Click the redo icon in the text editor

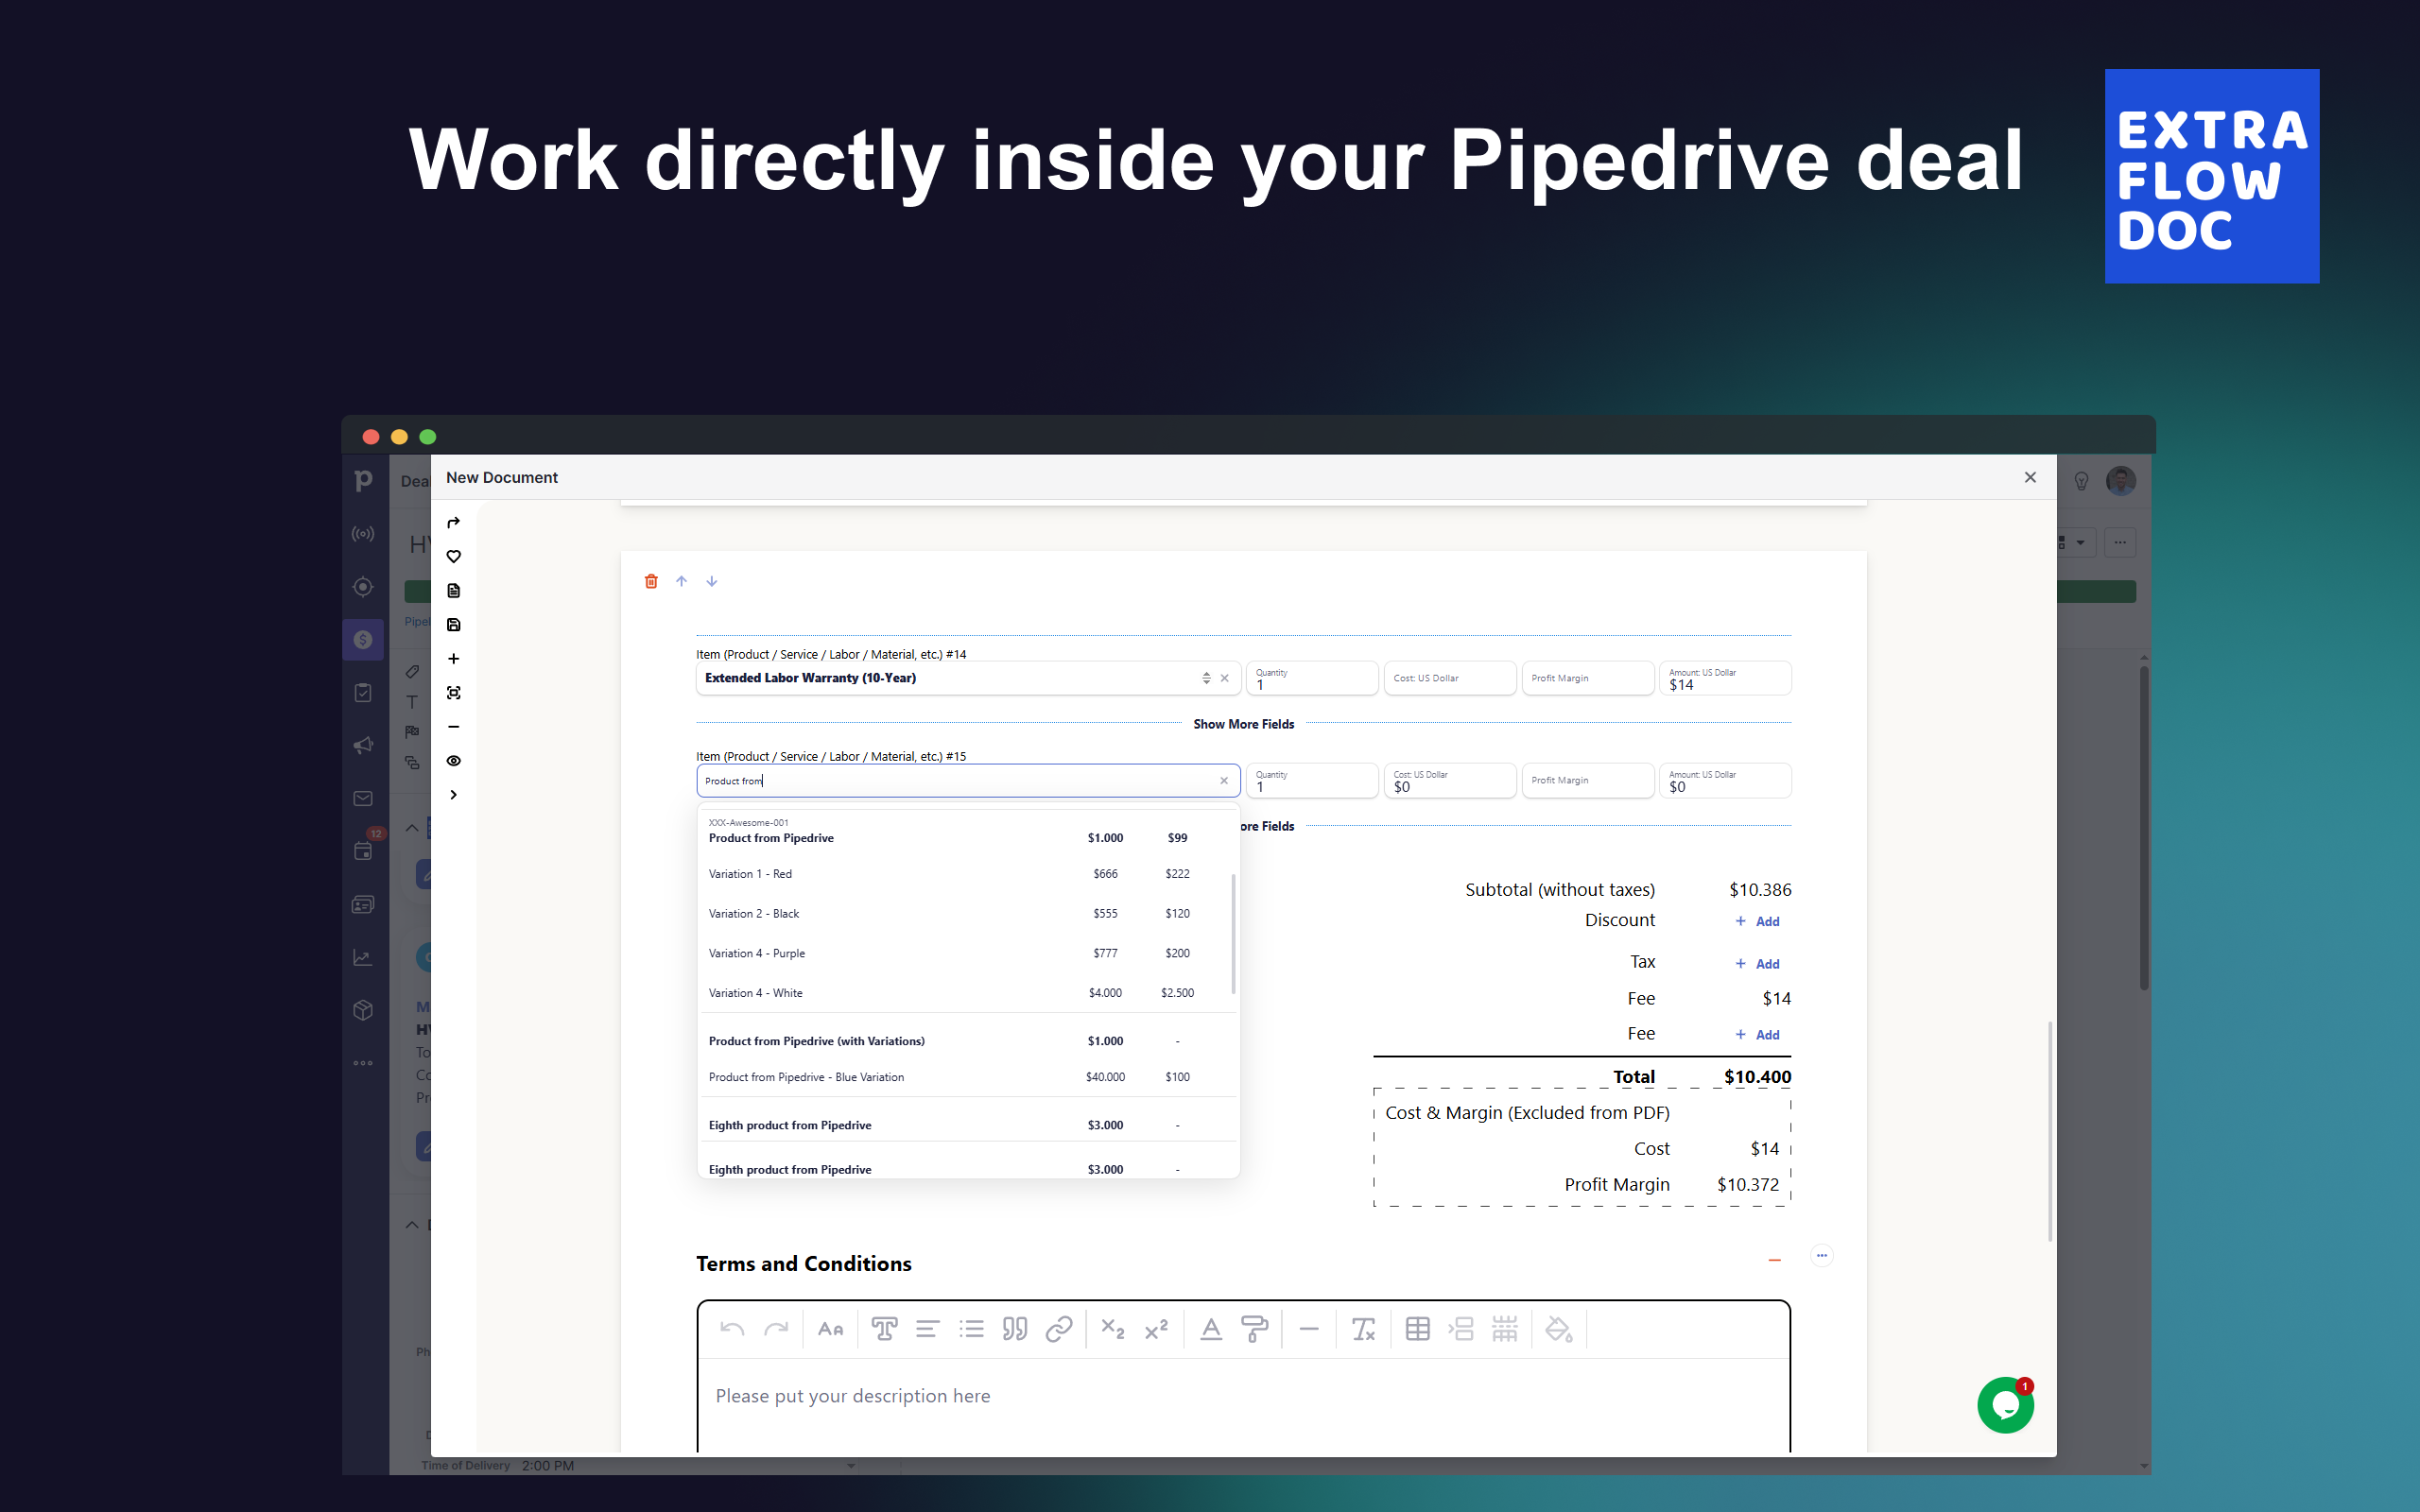click(x=776, y=1329)
